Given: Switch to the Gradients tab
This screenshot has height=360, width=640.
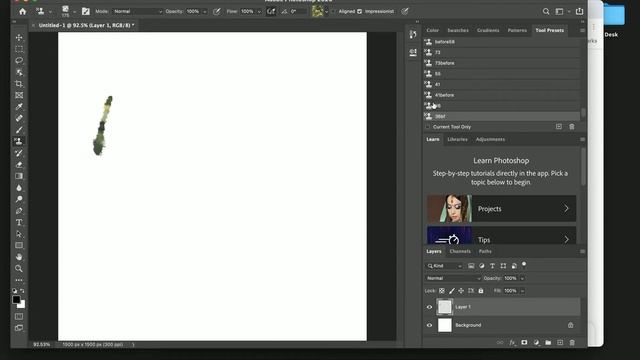Looking at the screenshot, I should (x=488, y=30).
